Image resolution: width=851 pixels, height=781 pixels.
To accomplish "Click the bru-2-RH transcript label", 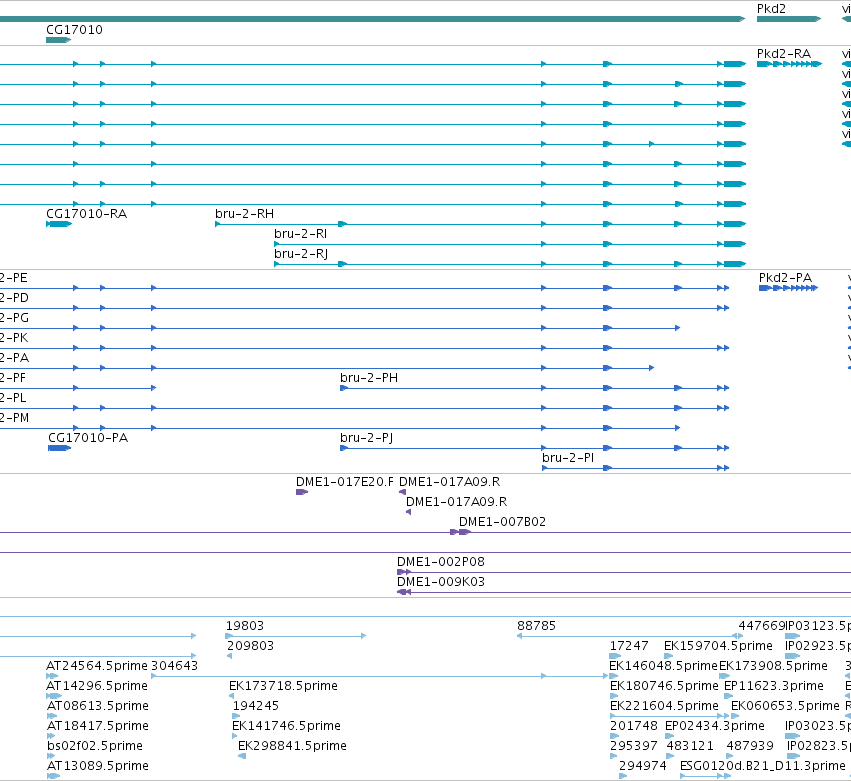I will 244,214.
